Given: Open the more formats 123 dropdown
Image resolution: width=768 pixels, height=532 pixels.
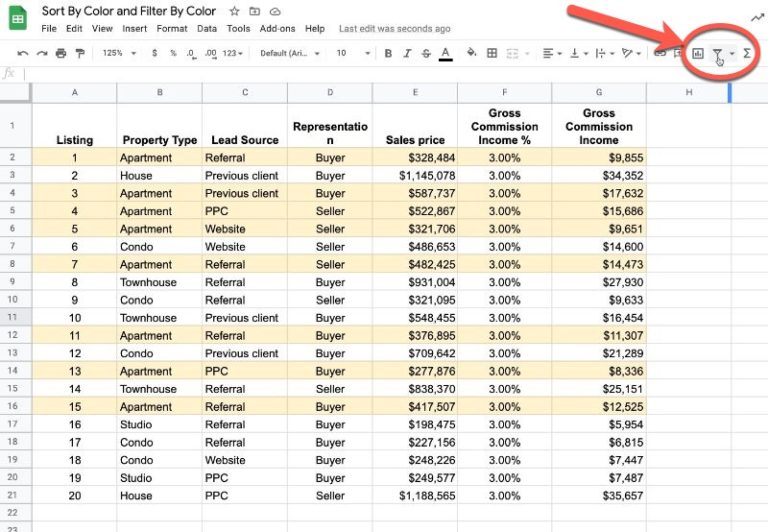Looking at the screenshot, I should pos(233,53).
